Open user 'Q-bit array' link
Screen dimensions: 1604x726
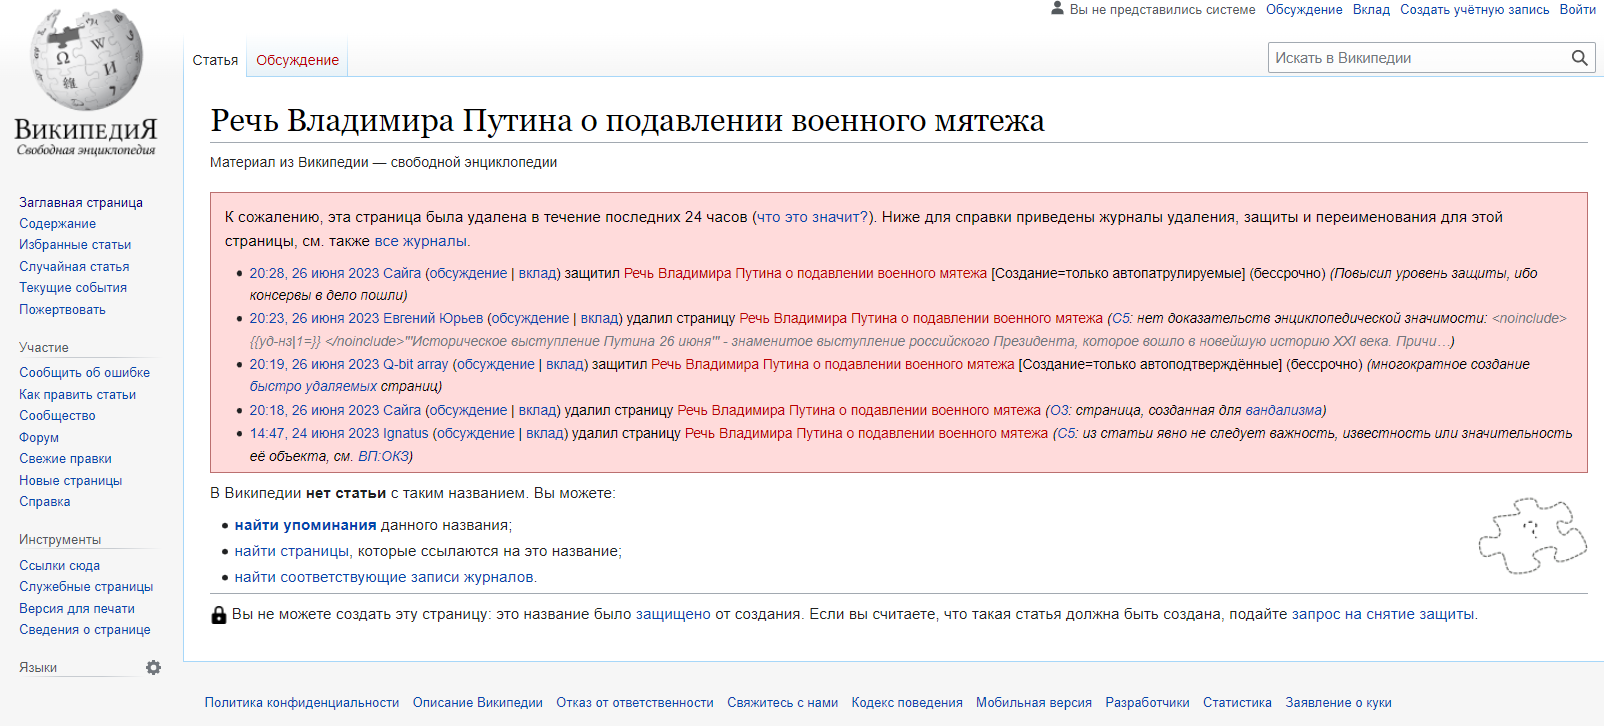416,364
